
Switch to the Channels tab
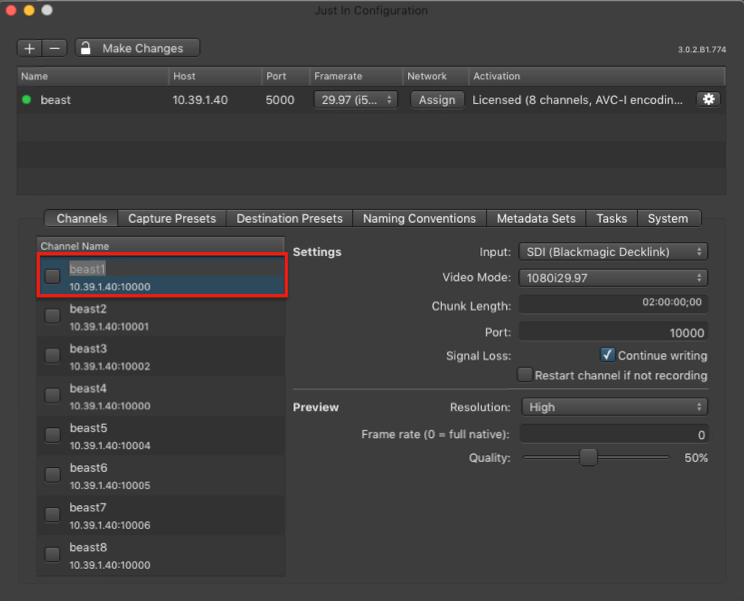[82, 219]
